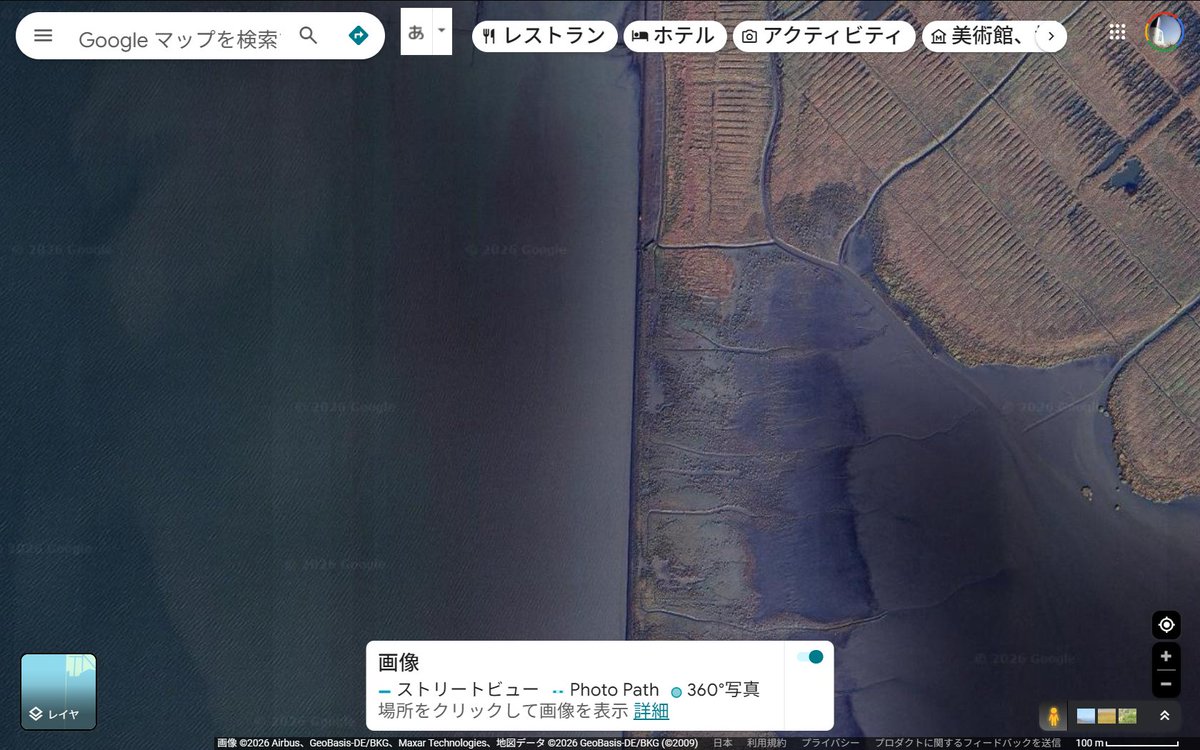Click the ストリートビュー legend label
Screen dimensions: 1200x750
pyautogui.click(x=467, y=690)
